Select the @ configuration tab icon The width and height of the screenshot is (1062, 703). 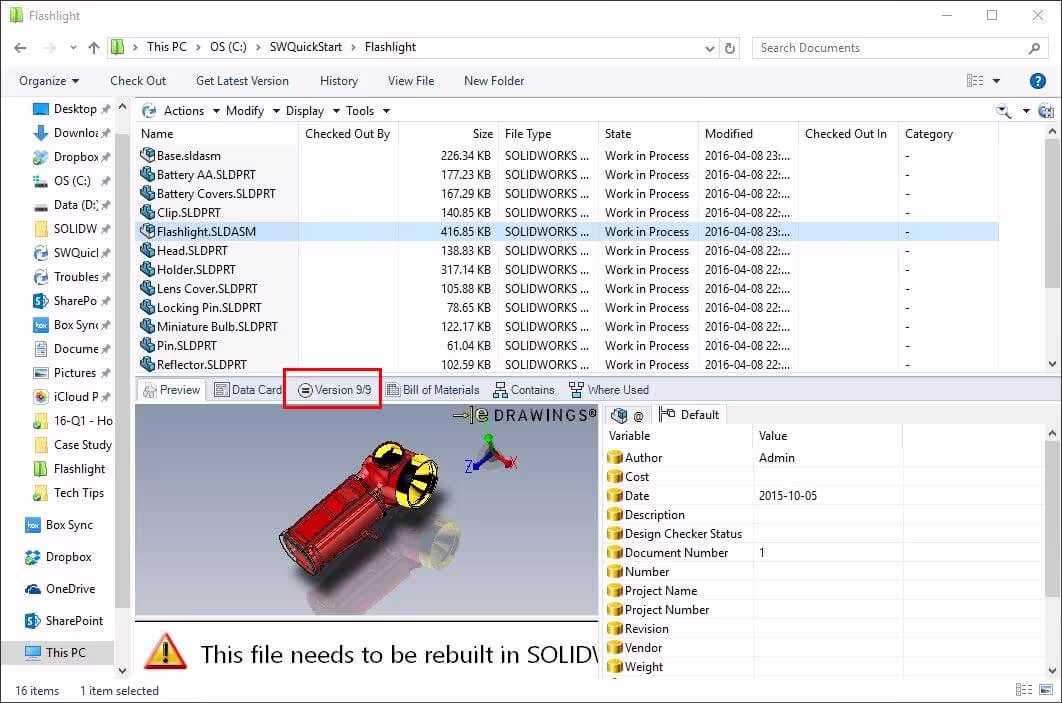[626, 415]
